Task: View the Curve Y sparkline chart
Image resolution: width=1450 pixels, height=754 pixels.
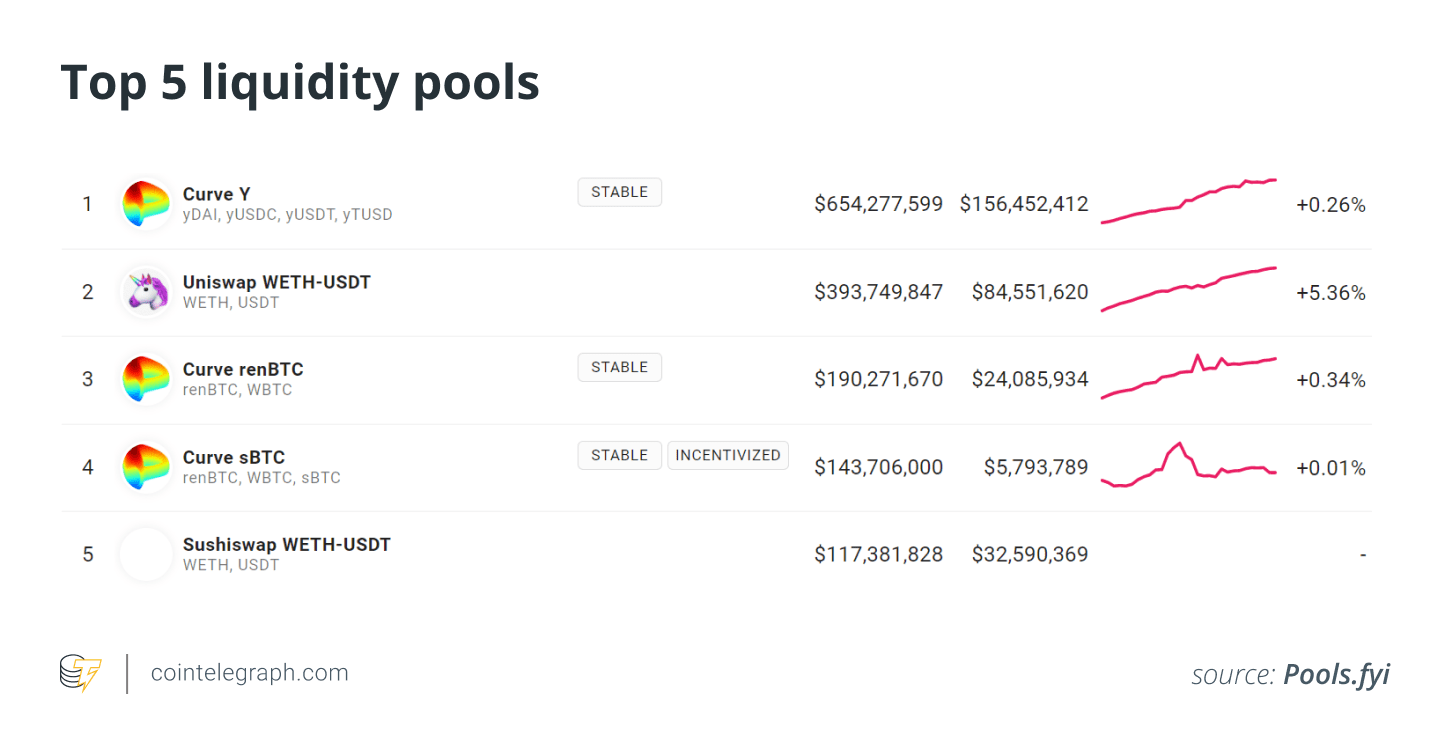Action: [1189, 201]
